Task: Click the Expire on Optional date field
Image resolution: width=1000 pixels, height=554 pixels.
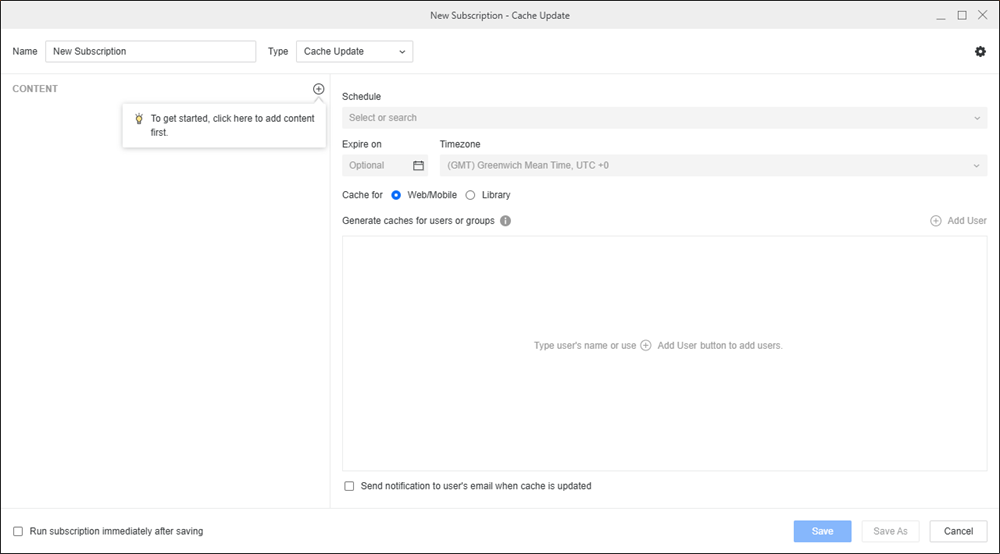Action: click(376, 166)
